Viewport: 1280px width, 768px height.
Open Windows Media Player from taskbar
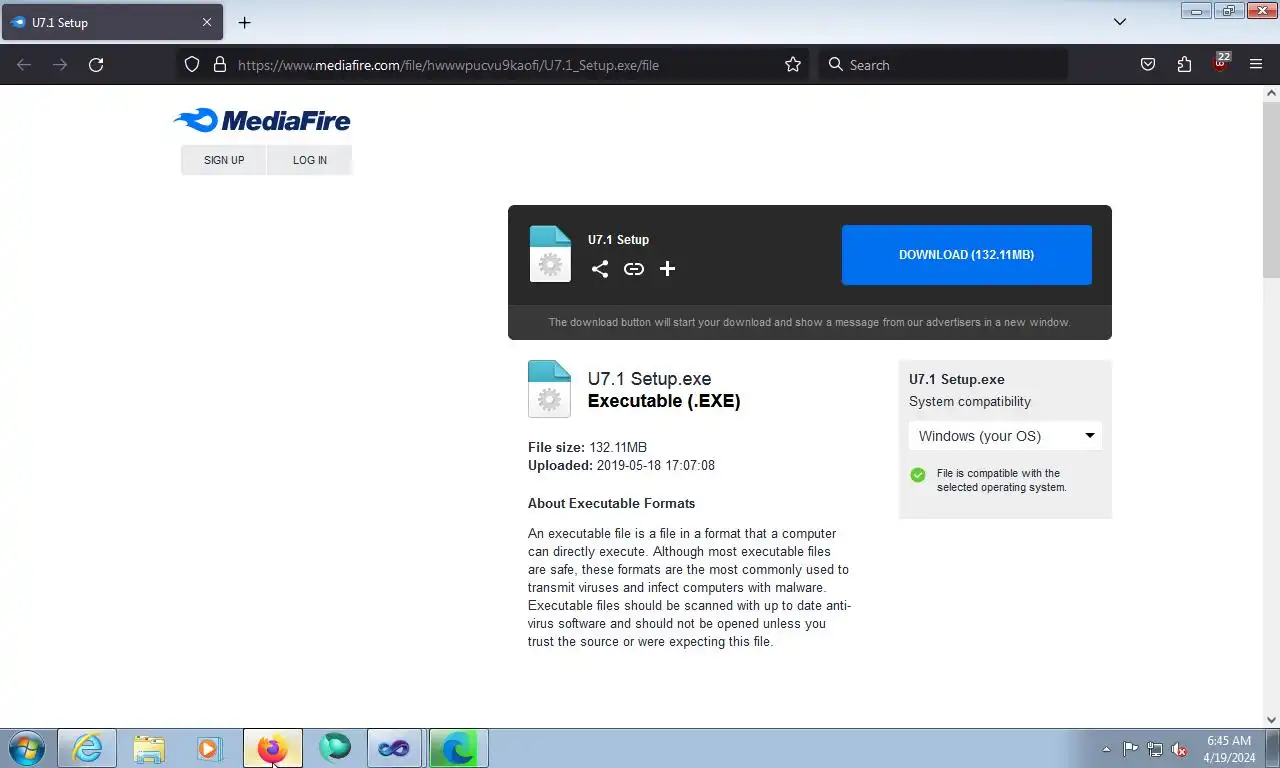[x=209, y=748]
